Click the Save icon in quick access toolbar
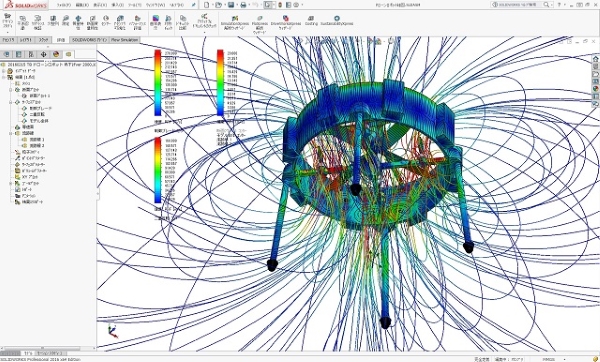The image size is (600, 362). [x=231, y=5]
